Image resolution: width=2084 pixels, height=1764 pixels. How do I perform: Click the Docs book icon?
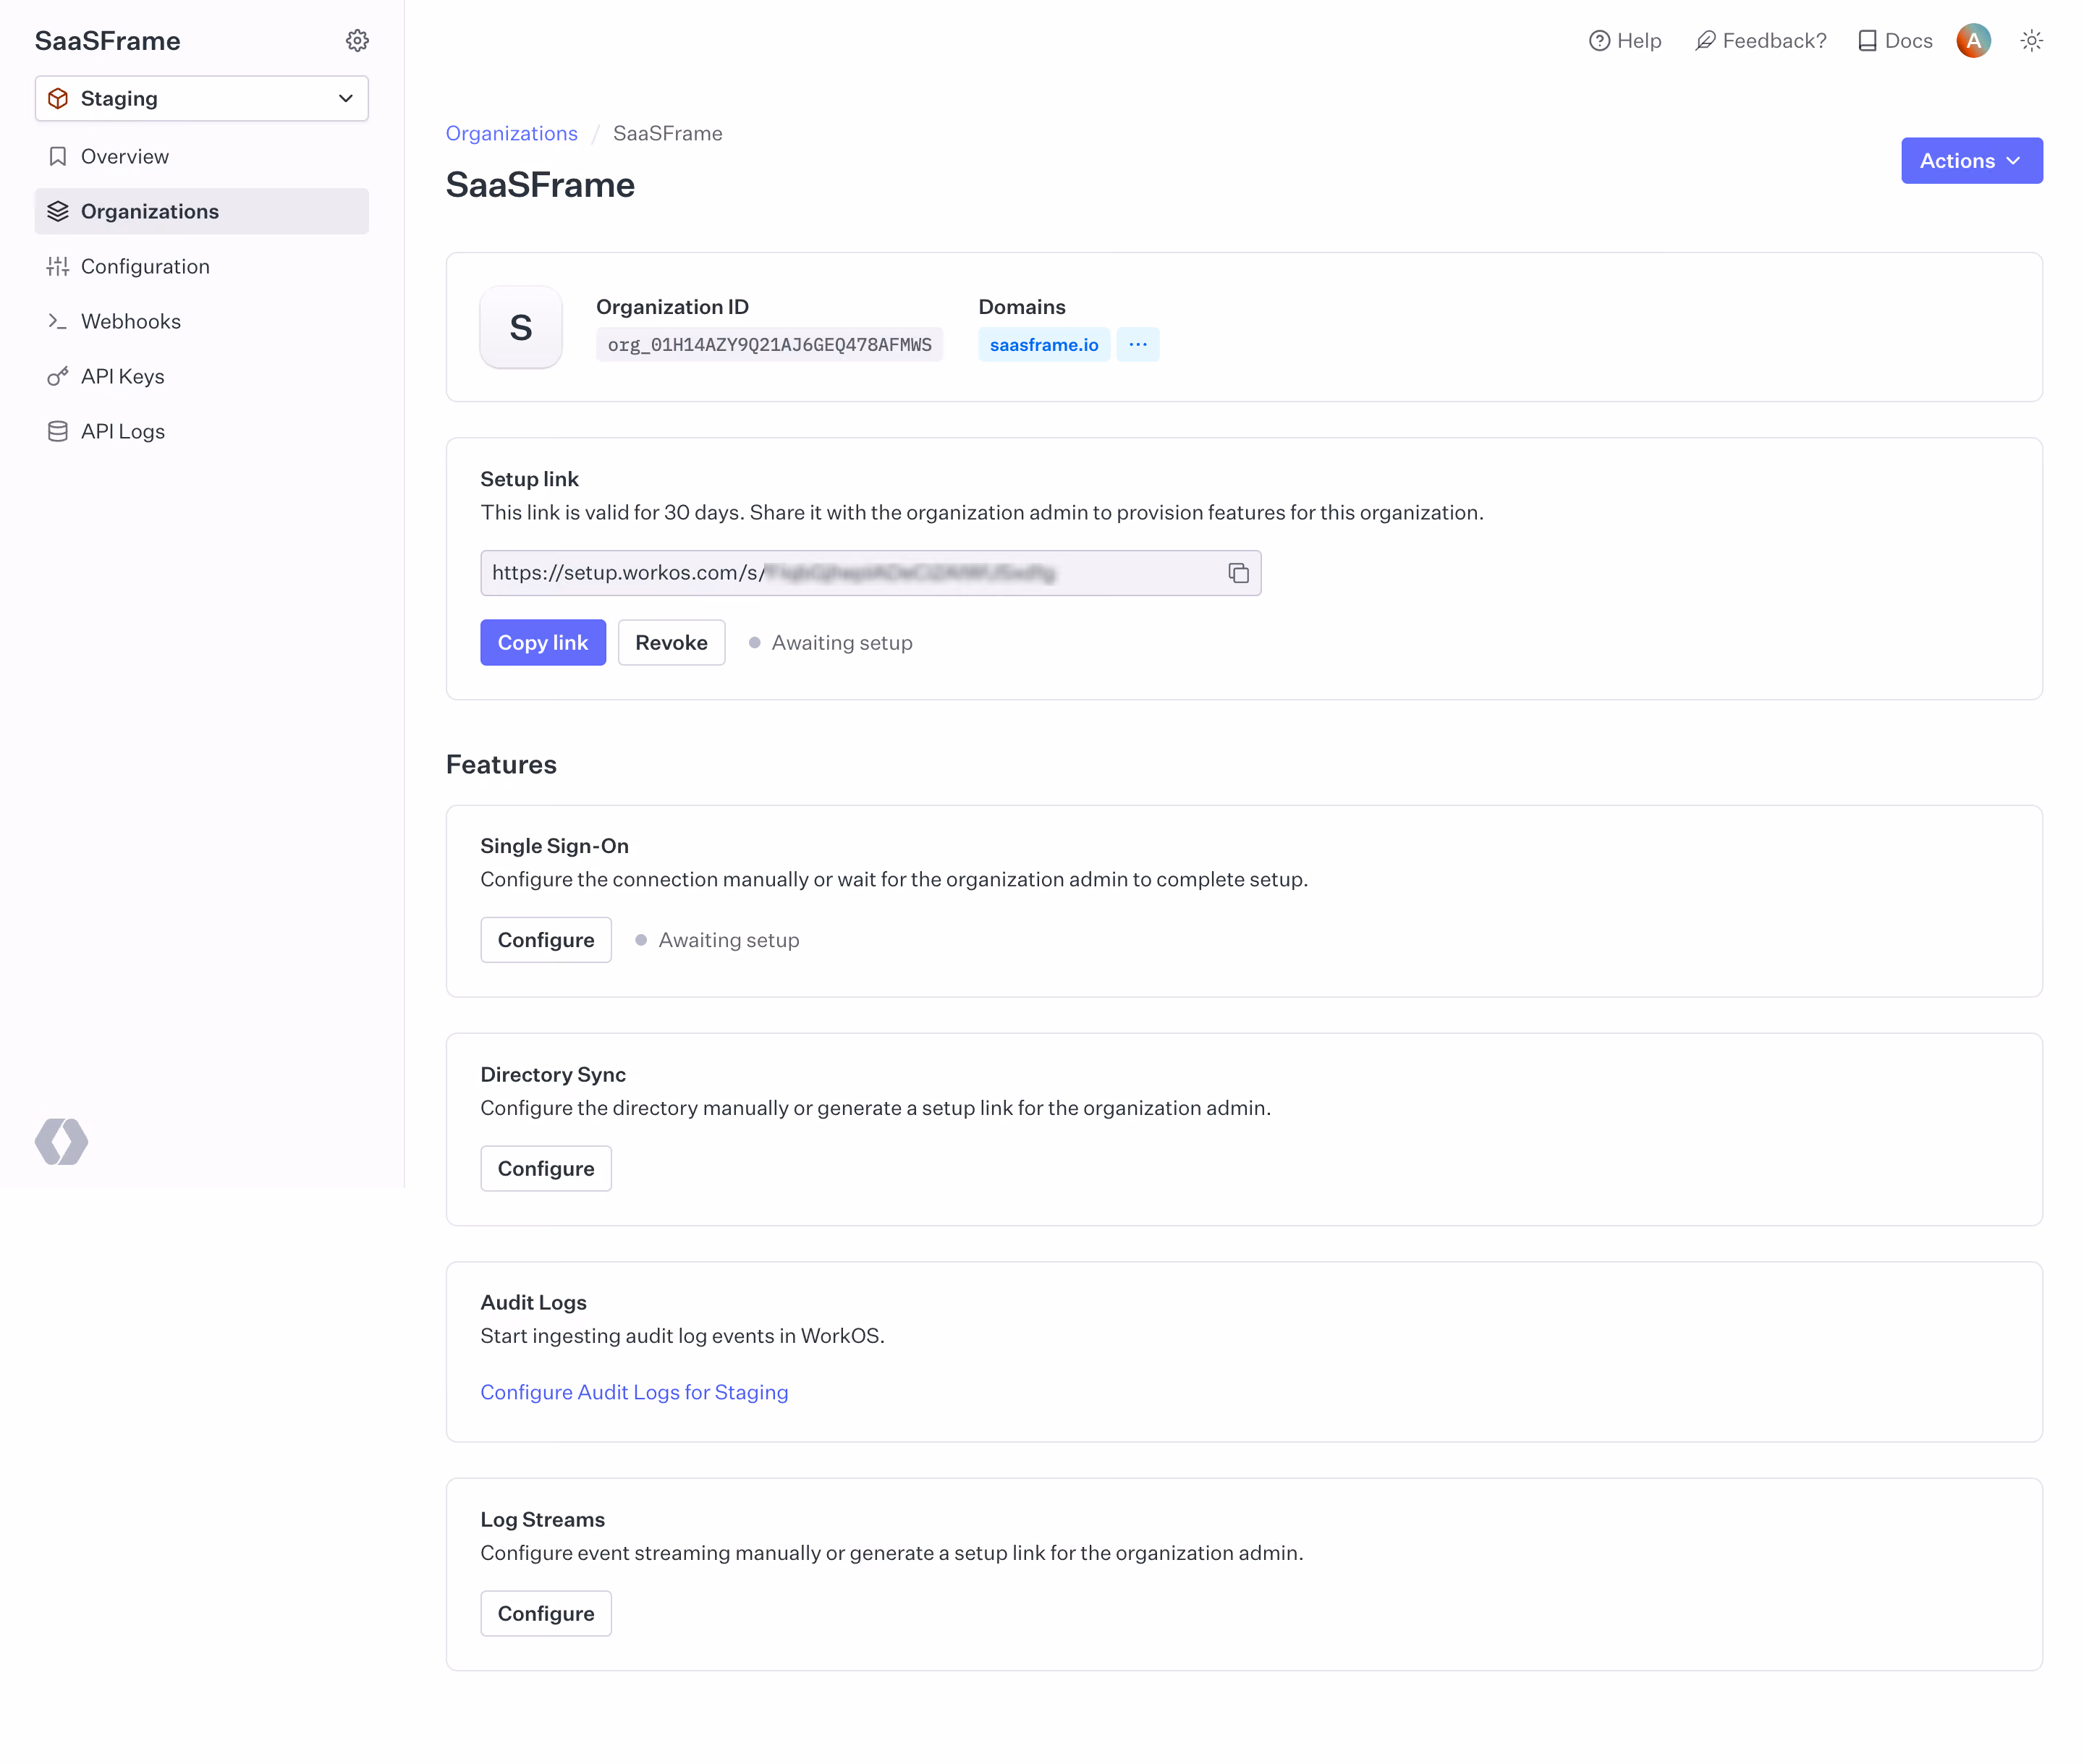click(1867, 41)
